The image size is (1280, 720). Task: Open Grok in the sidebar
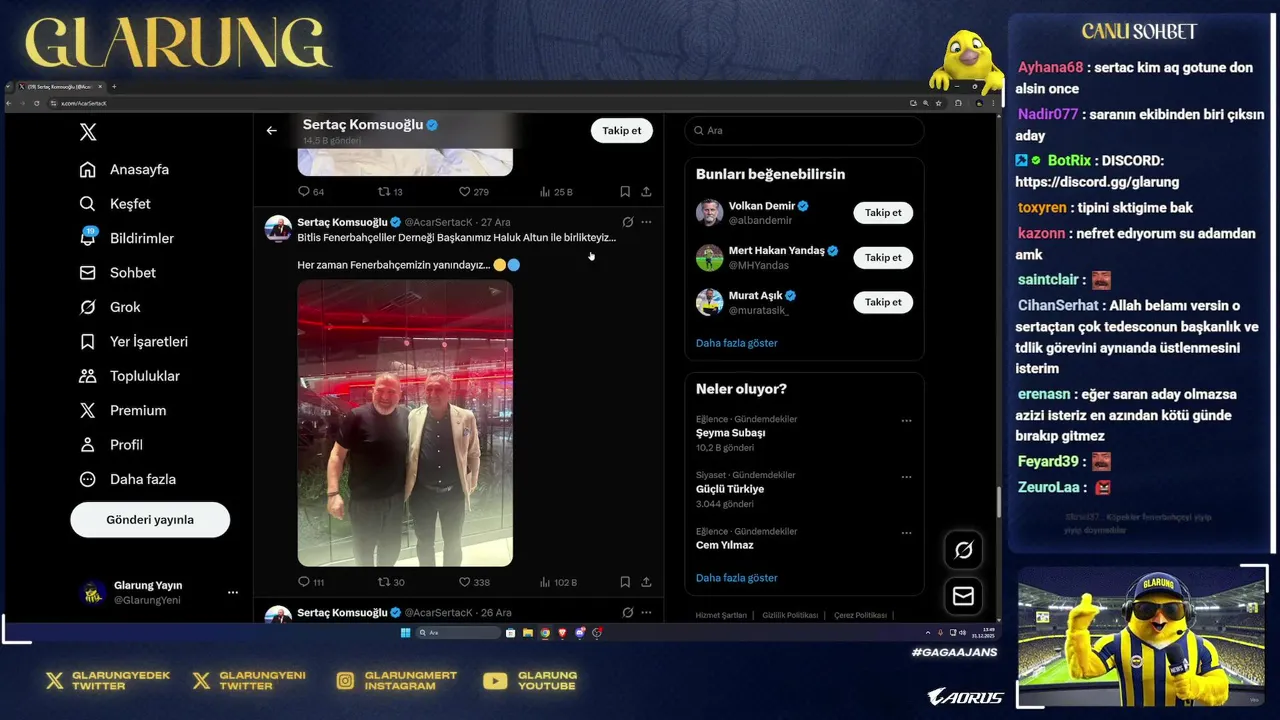[110, 307]
